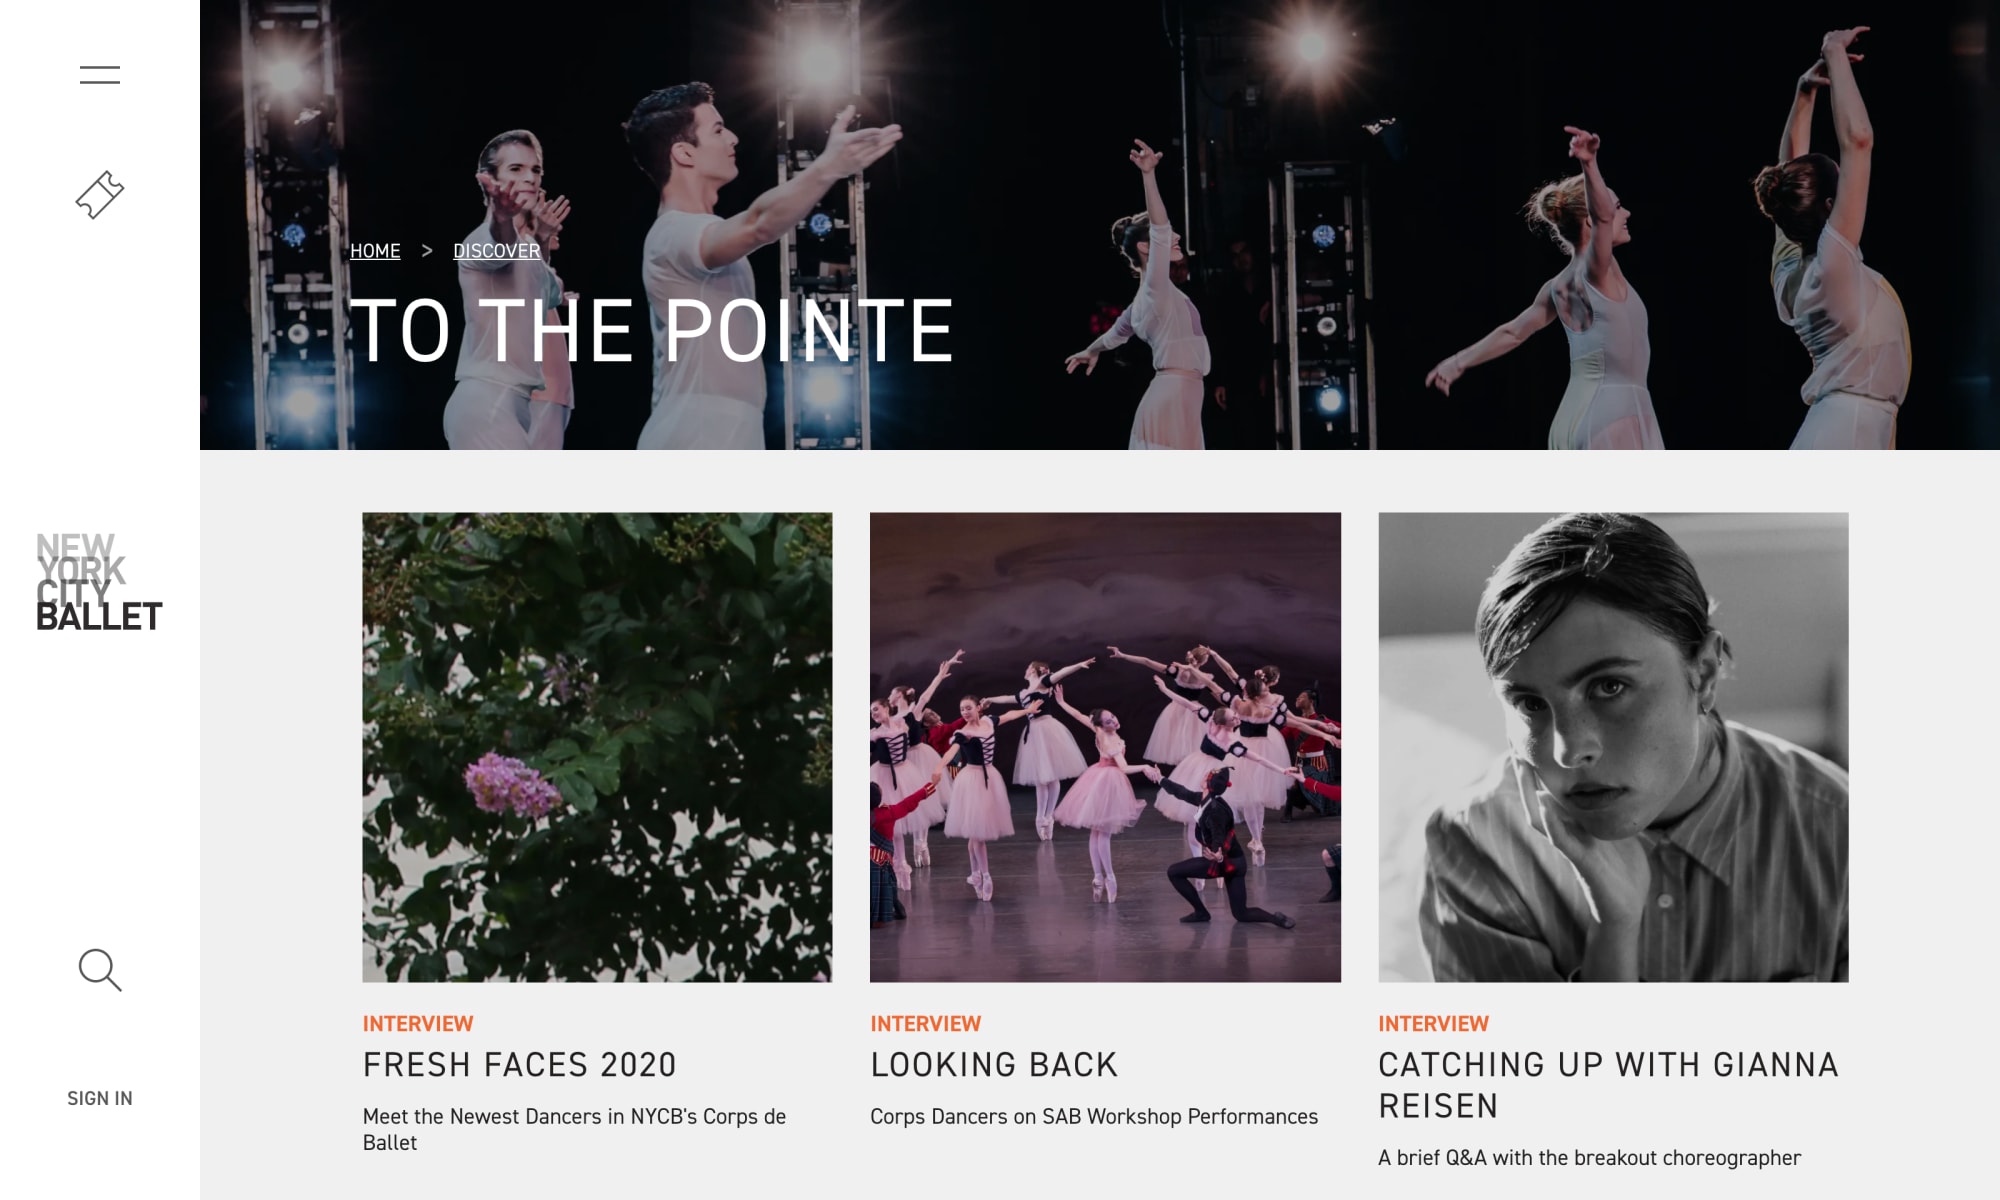Open the Looking Back ballet stage thumbnail
Image resolution: width=2000 pixels, height=1200 pixels.
pyautogui.click(x=1105, y=747)
